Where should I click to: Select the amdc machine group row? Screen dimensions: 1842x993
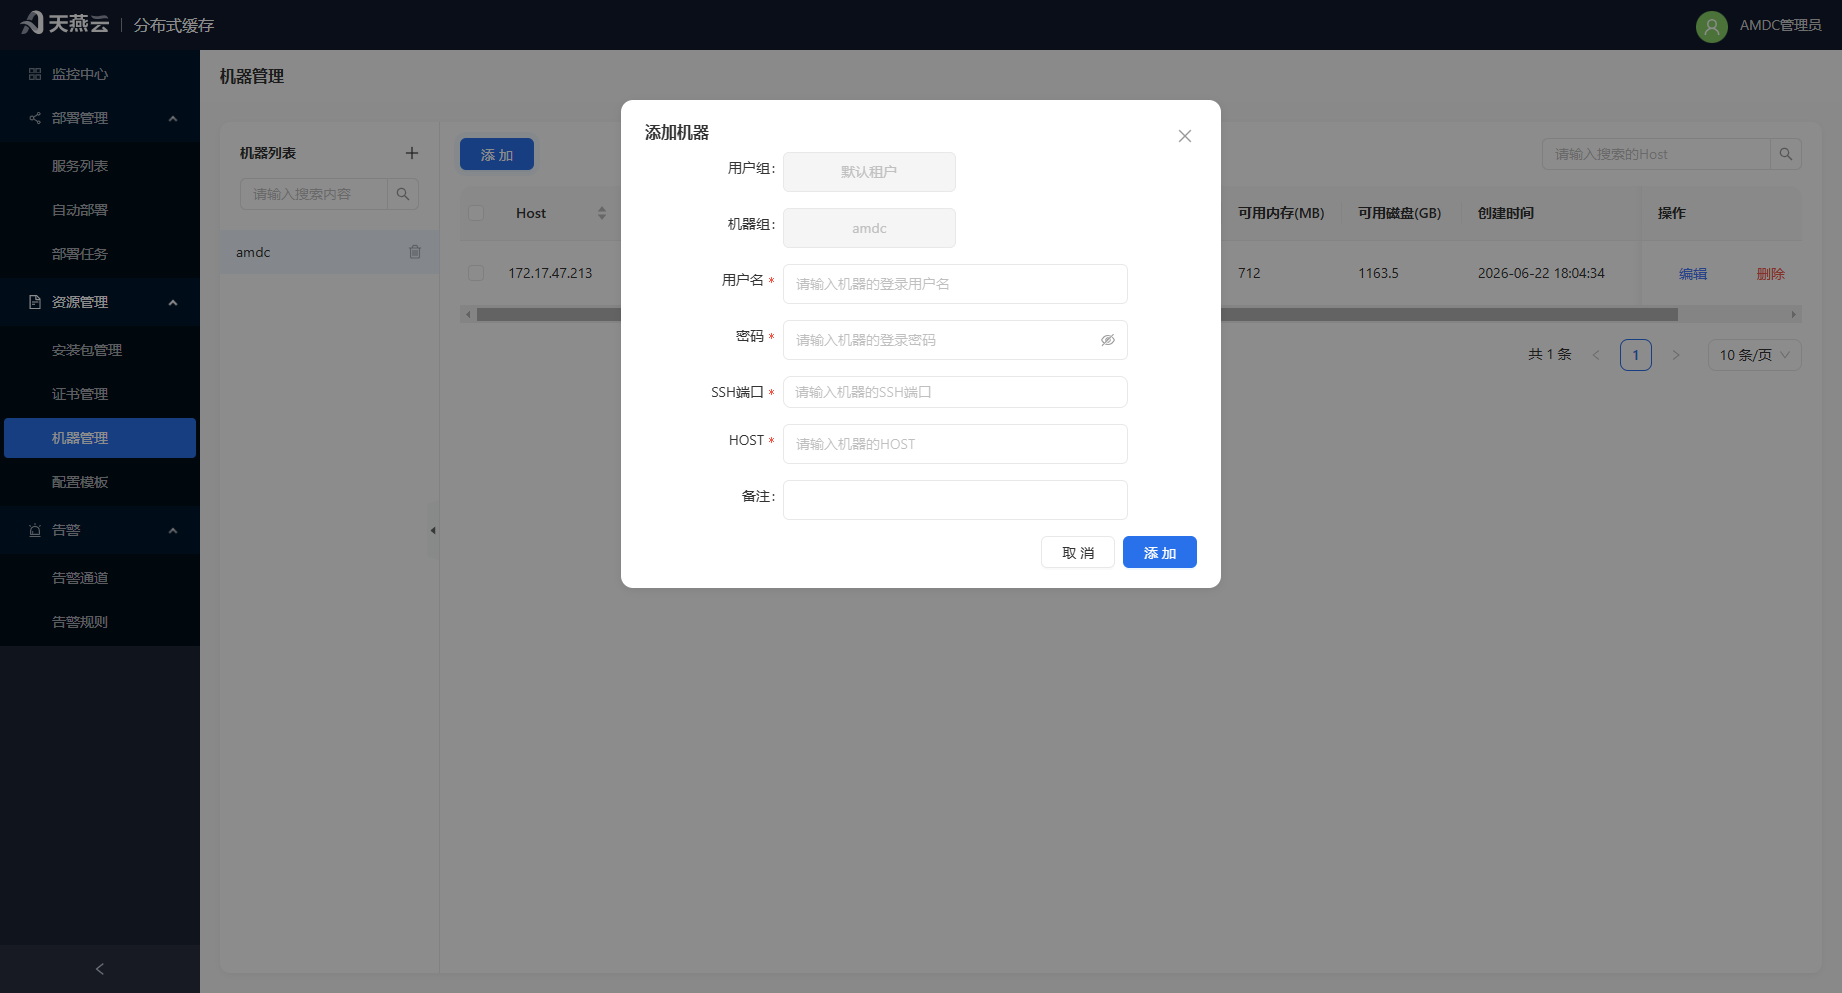point(329,252)
